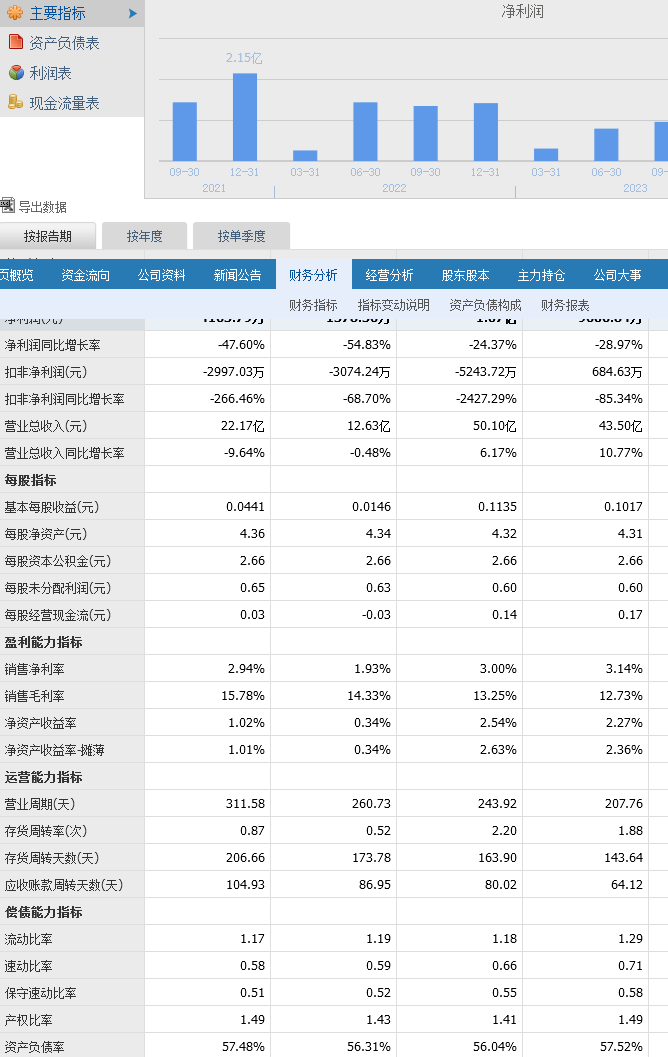Click the value 684.63万 in the table
Image resolution: width=668 pixels, height=1057 pixels.
point(617,372)
